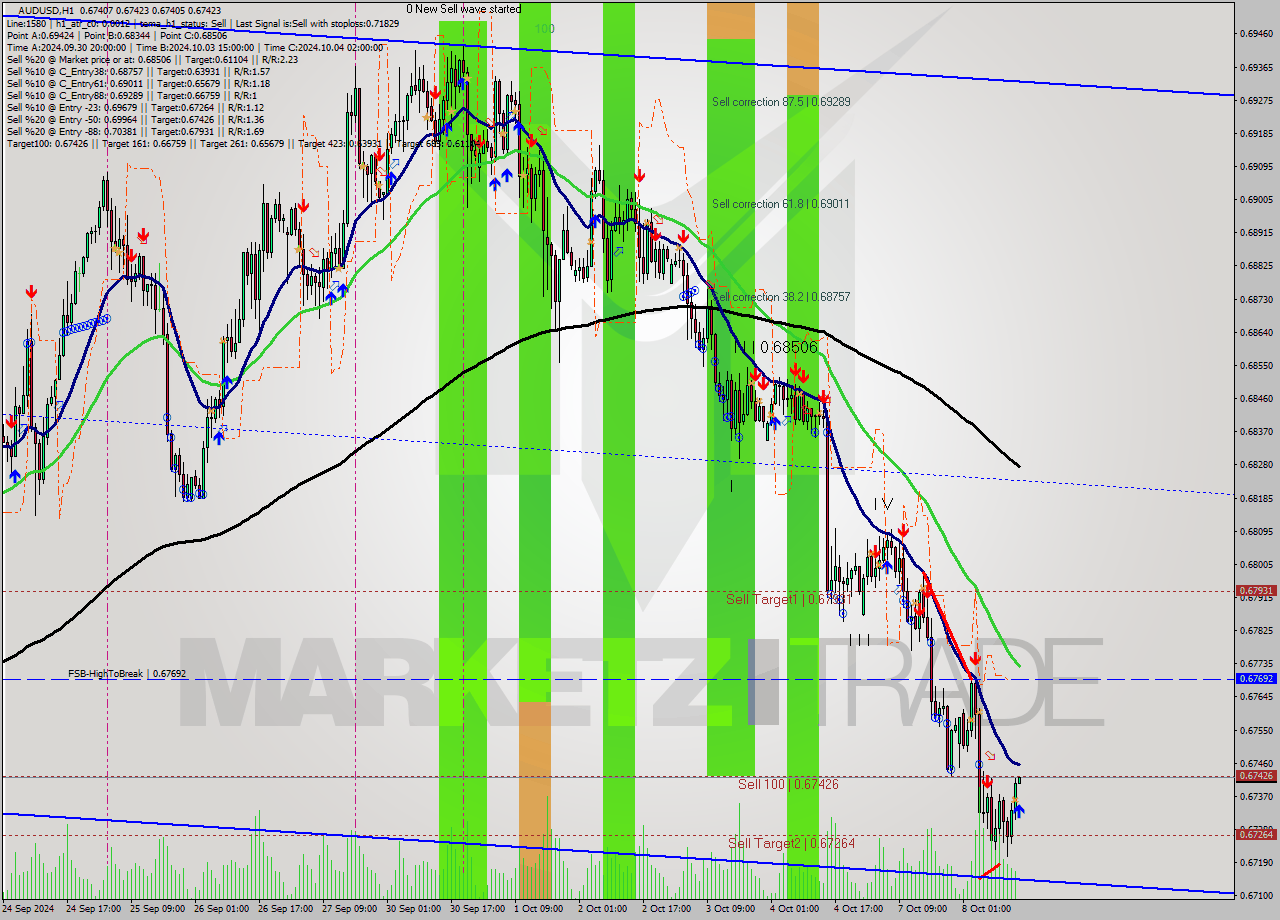The image size is (1280, 920).
Task: Click the '27 Sep 09:00' time axis label
Action: [x=351, y=909]
